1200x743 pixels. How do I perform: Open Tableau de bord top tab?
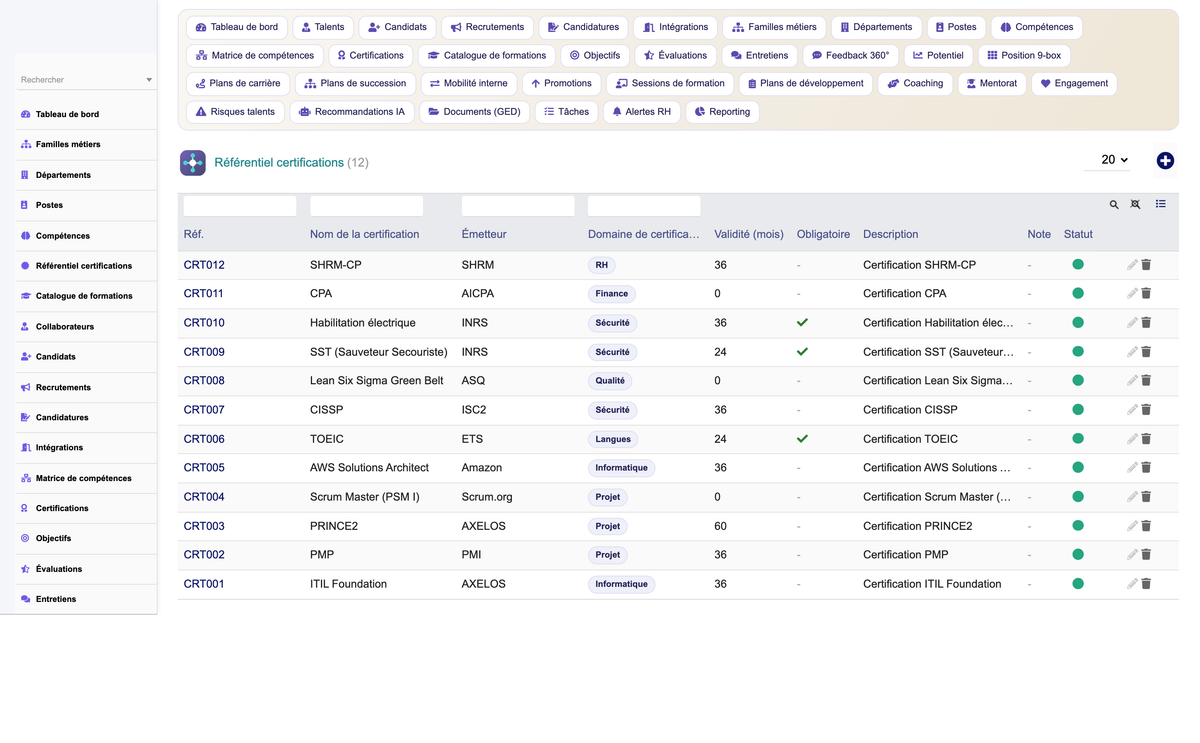point(237,27)
